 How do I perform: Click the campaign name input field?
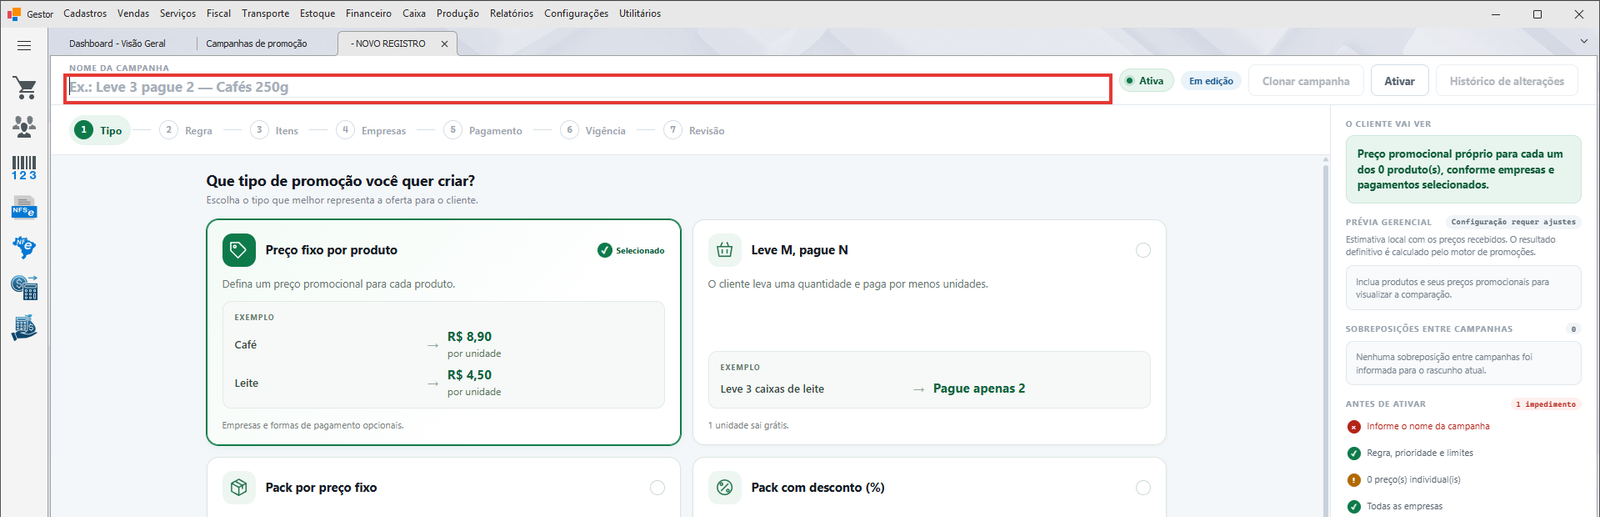tap(588, 88)
